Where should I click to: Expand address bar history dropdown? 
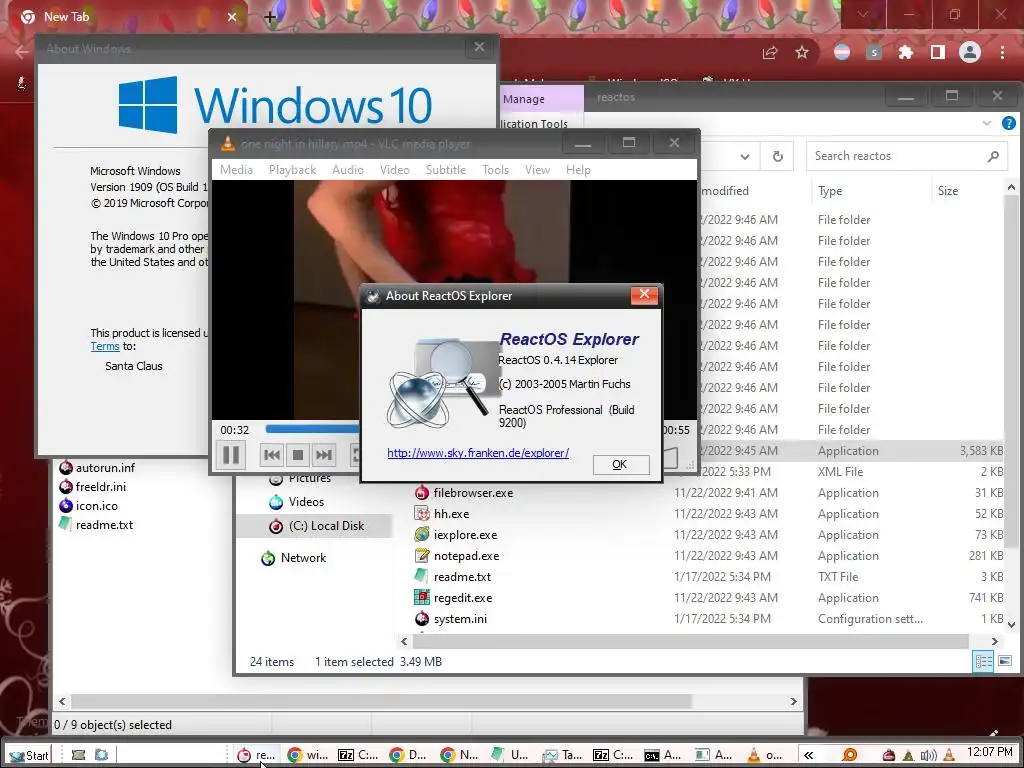click(744, 157)
